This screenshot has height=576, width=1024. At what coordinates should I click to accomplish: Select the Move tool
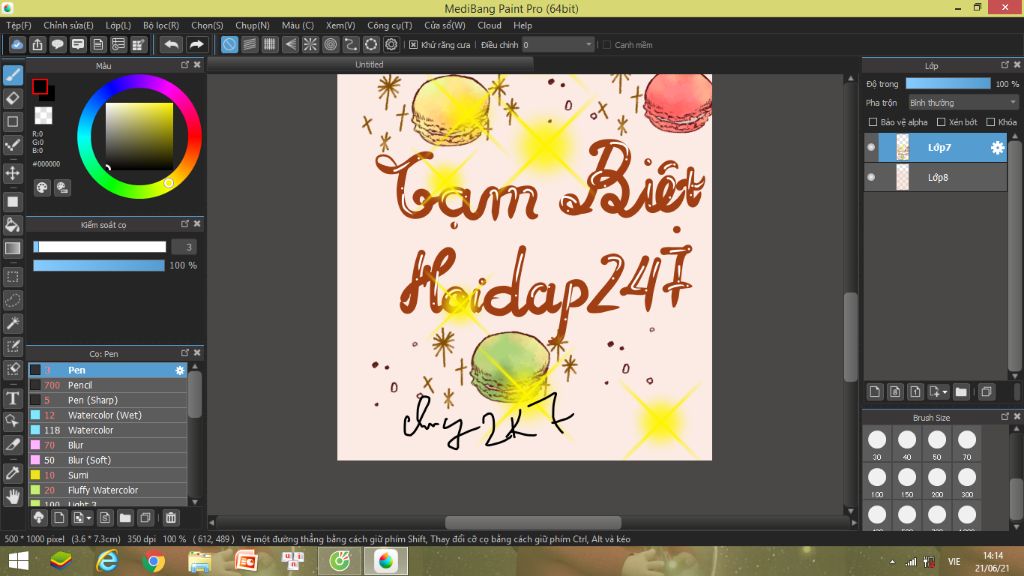click(12, 174)
